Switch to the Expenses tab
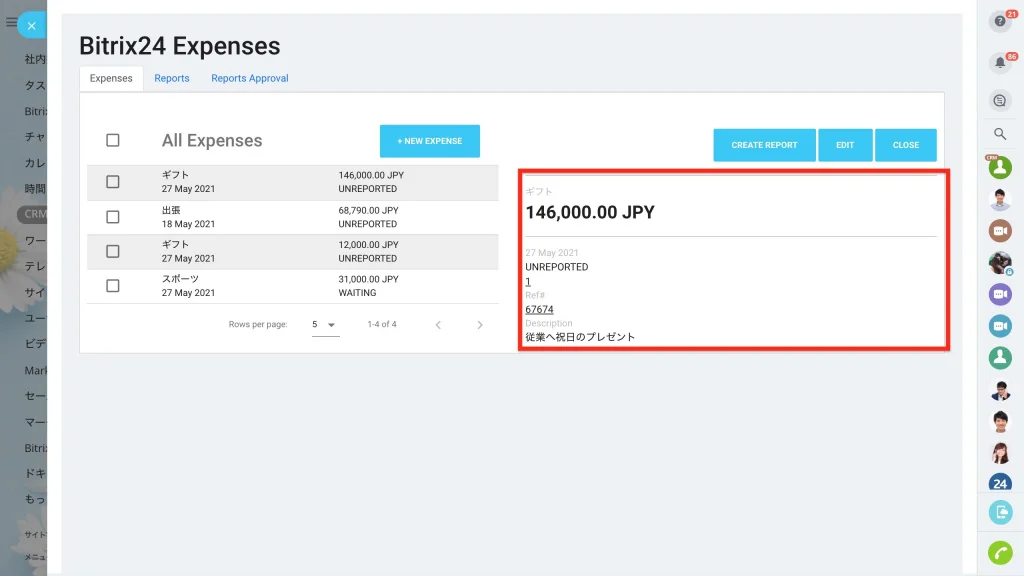The image size is (1024, 576). [111, 78]
